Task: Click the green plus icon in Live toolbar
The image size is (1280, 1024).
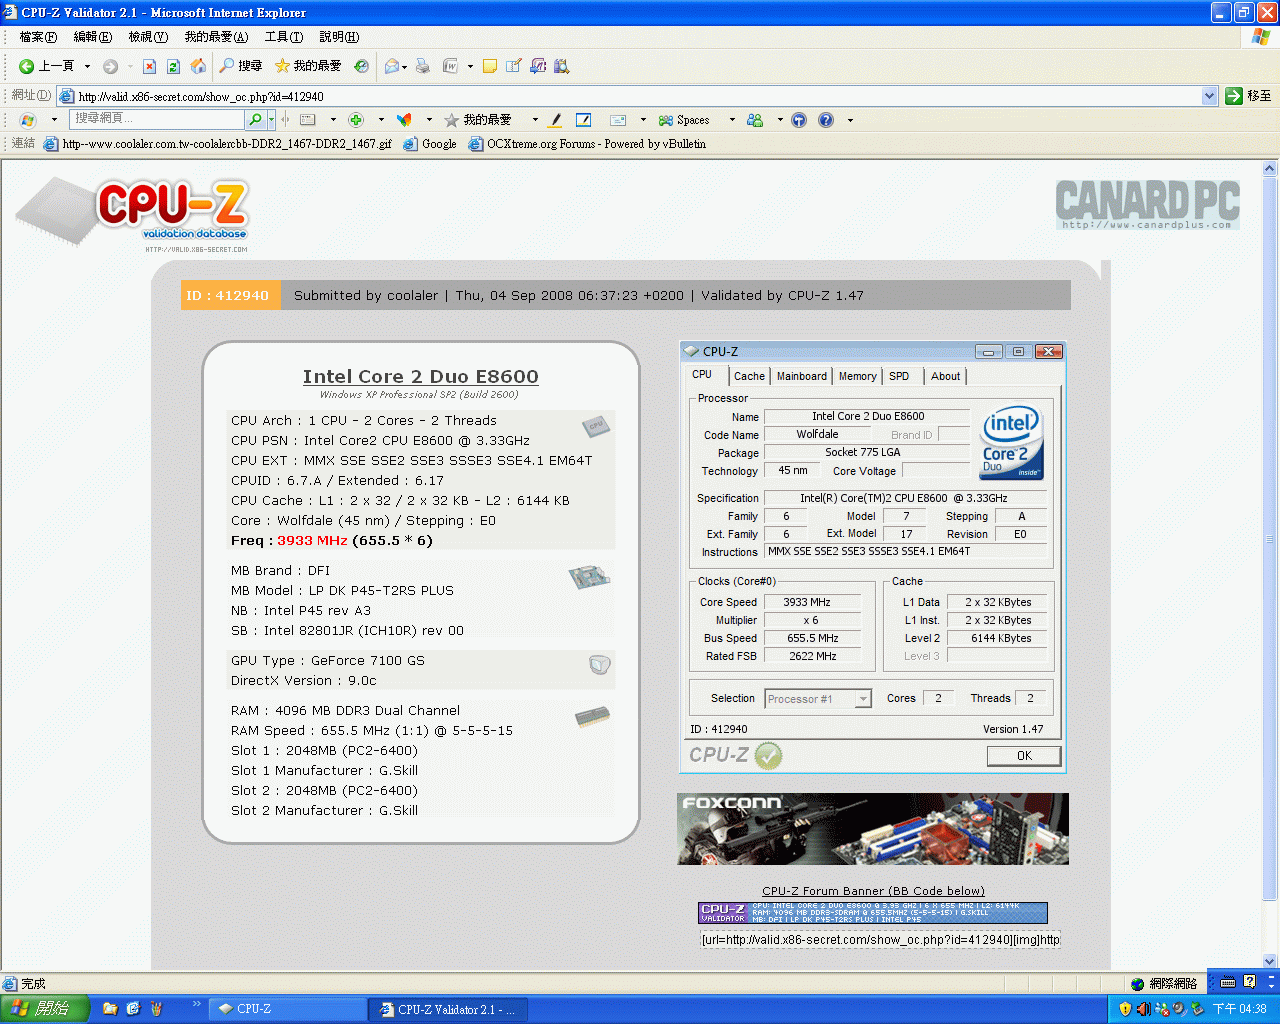Action: pyautogui.click(x=356, y=120)
